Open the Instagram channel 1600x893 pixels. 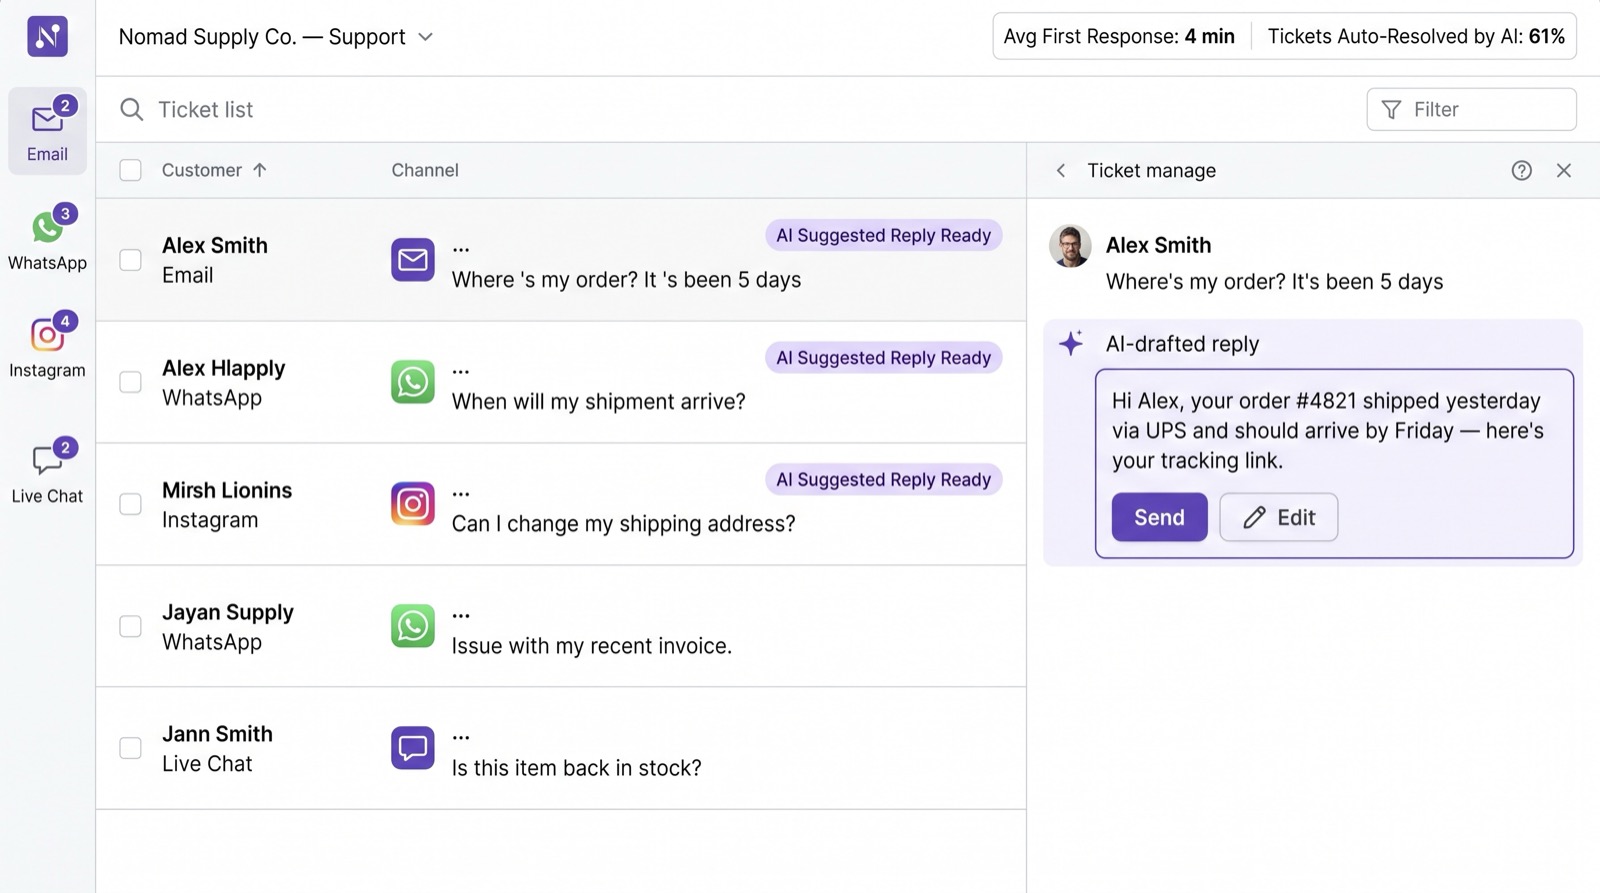[47, 345]
